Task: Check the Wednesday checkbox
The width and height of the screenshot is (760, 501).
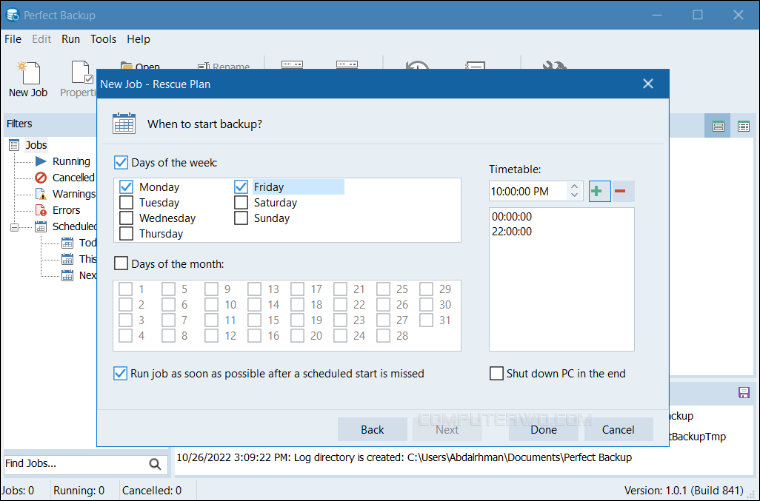Action: click(126, 218)
